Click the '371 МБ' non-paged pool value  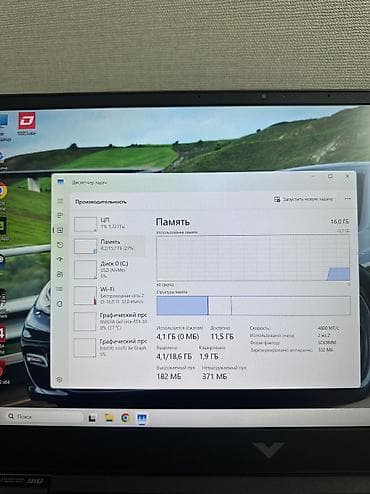[214, 376]
